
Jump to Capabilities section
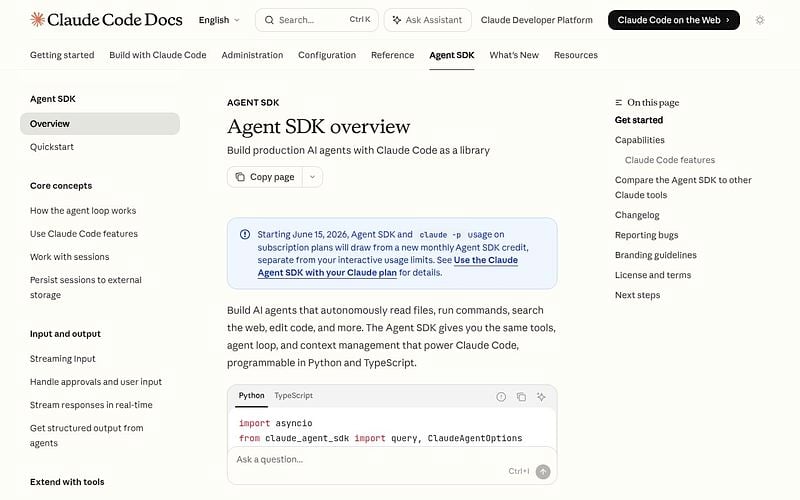click(x=640, y=140)
